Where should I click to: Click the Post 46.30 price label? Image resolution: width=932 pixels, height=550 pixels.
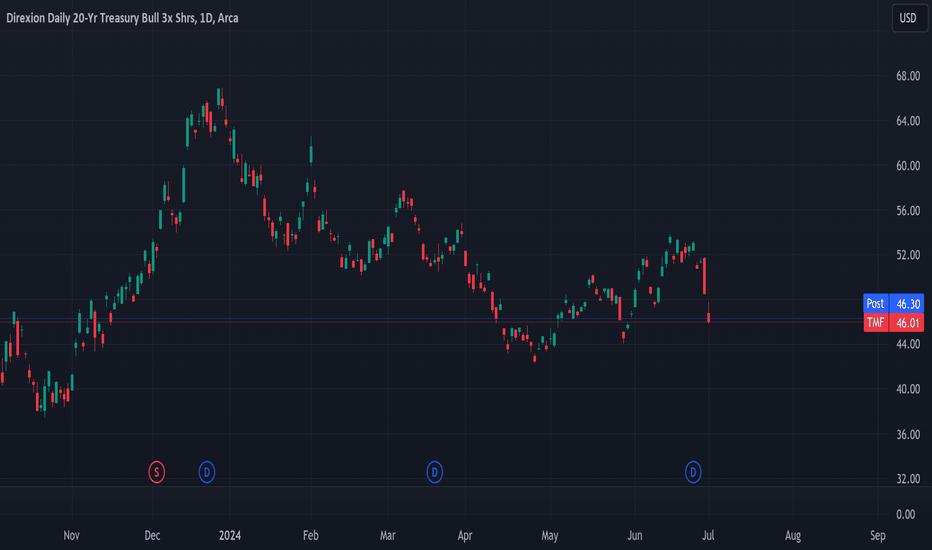pyautogui.click(x=893, y=303)
